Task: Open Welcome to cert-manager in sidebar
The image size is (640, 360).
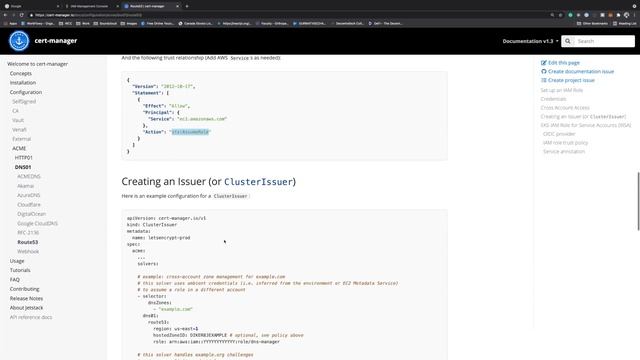Action: pyautogui.click(x=38, y=64)
